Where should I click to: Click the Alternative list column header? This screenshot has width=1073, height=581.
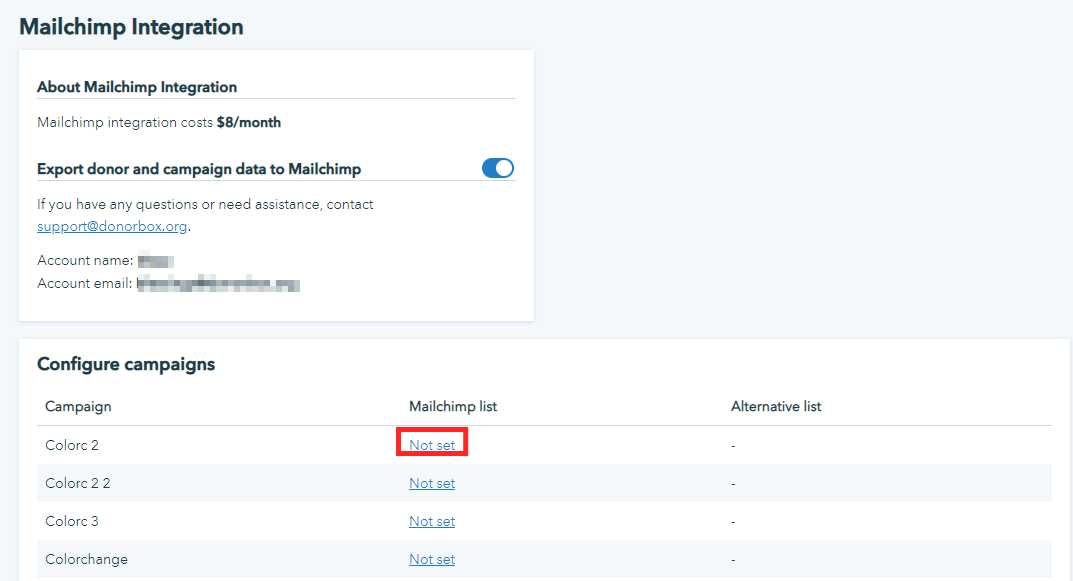pos(776,406)
